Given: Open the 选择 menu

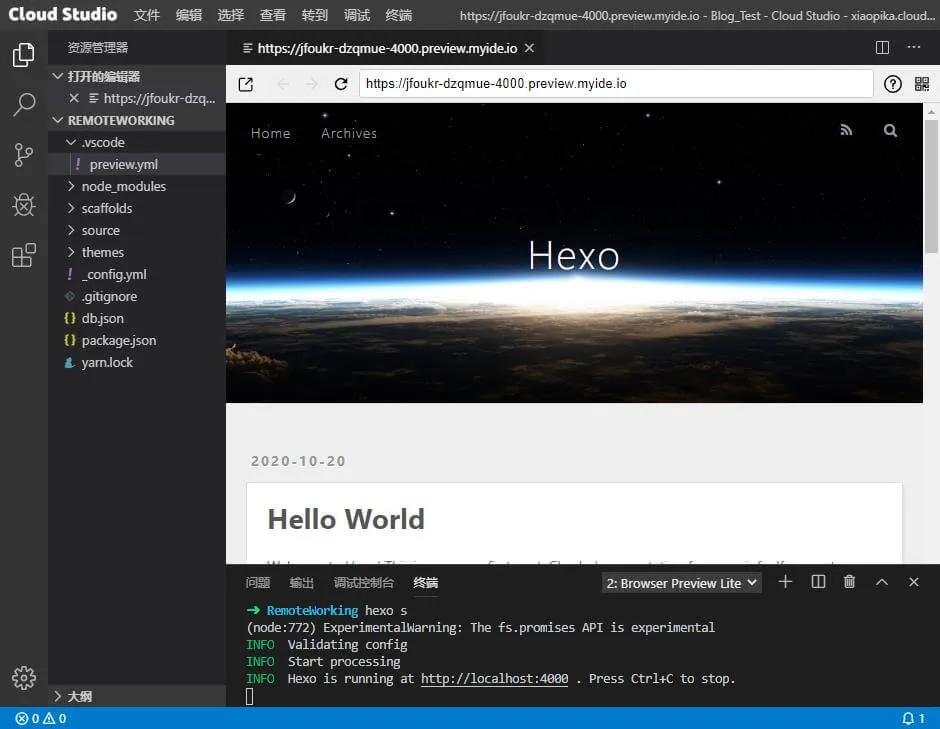Looking at the screenshot, I should (230, 15).
